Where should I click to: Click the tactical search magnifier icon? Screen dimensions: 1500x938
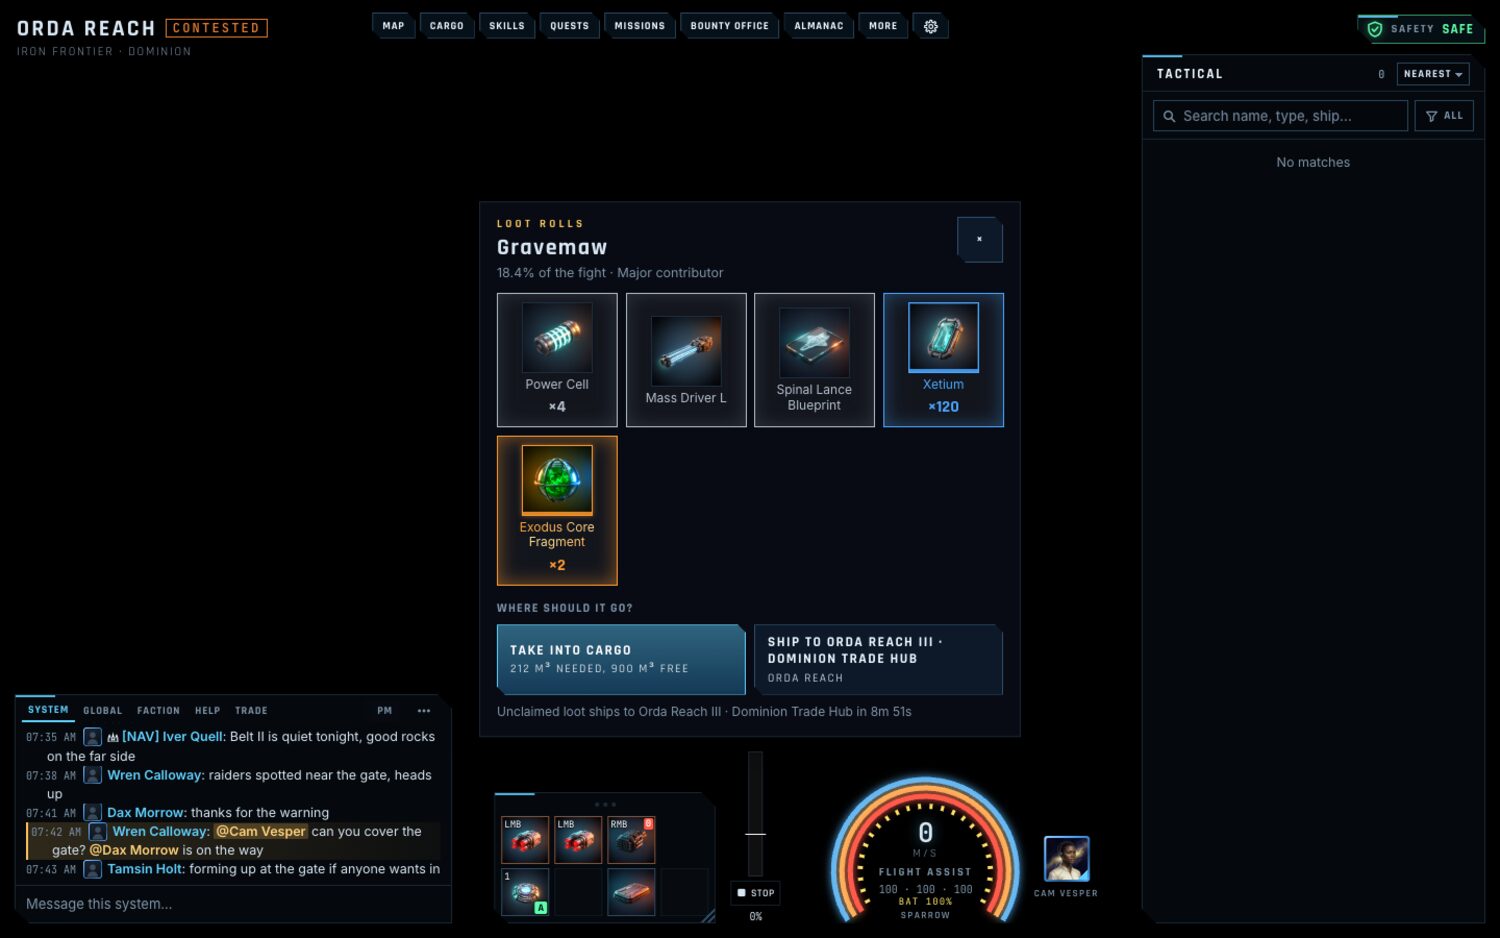(1169, 116)
